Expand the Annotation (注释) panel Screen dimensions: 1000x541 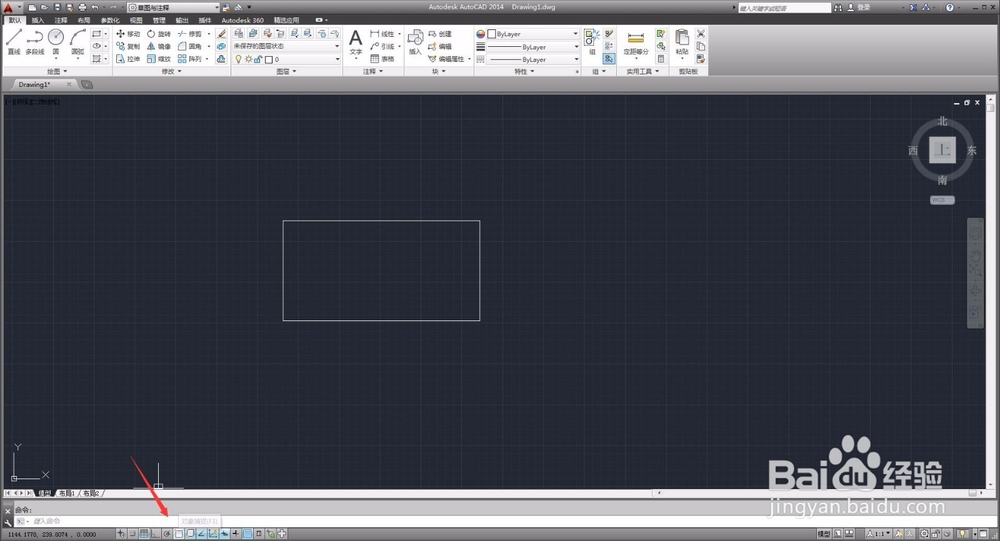373,71
